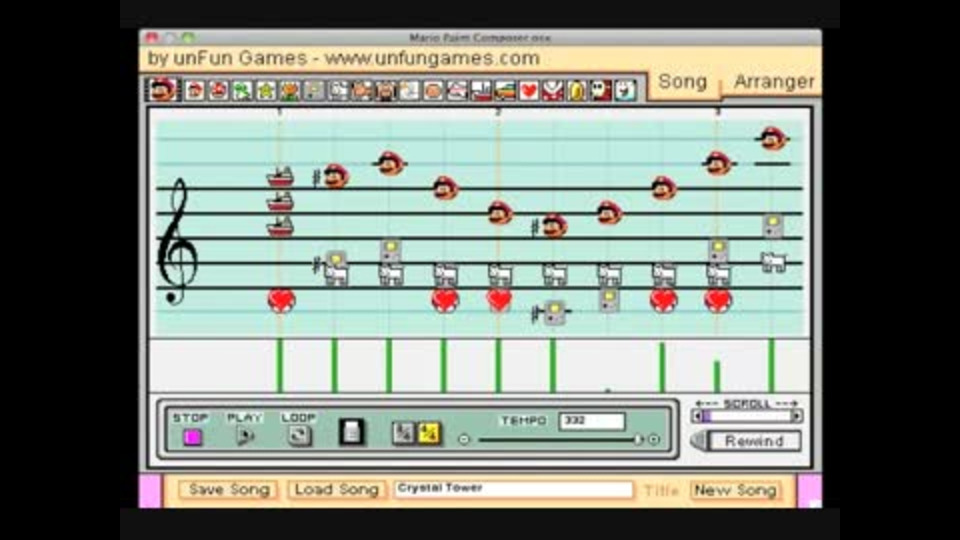The image size is (960, 540).
Task: Select the Pig instrument icon
Action: point(386,91)
